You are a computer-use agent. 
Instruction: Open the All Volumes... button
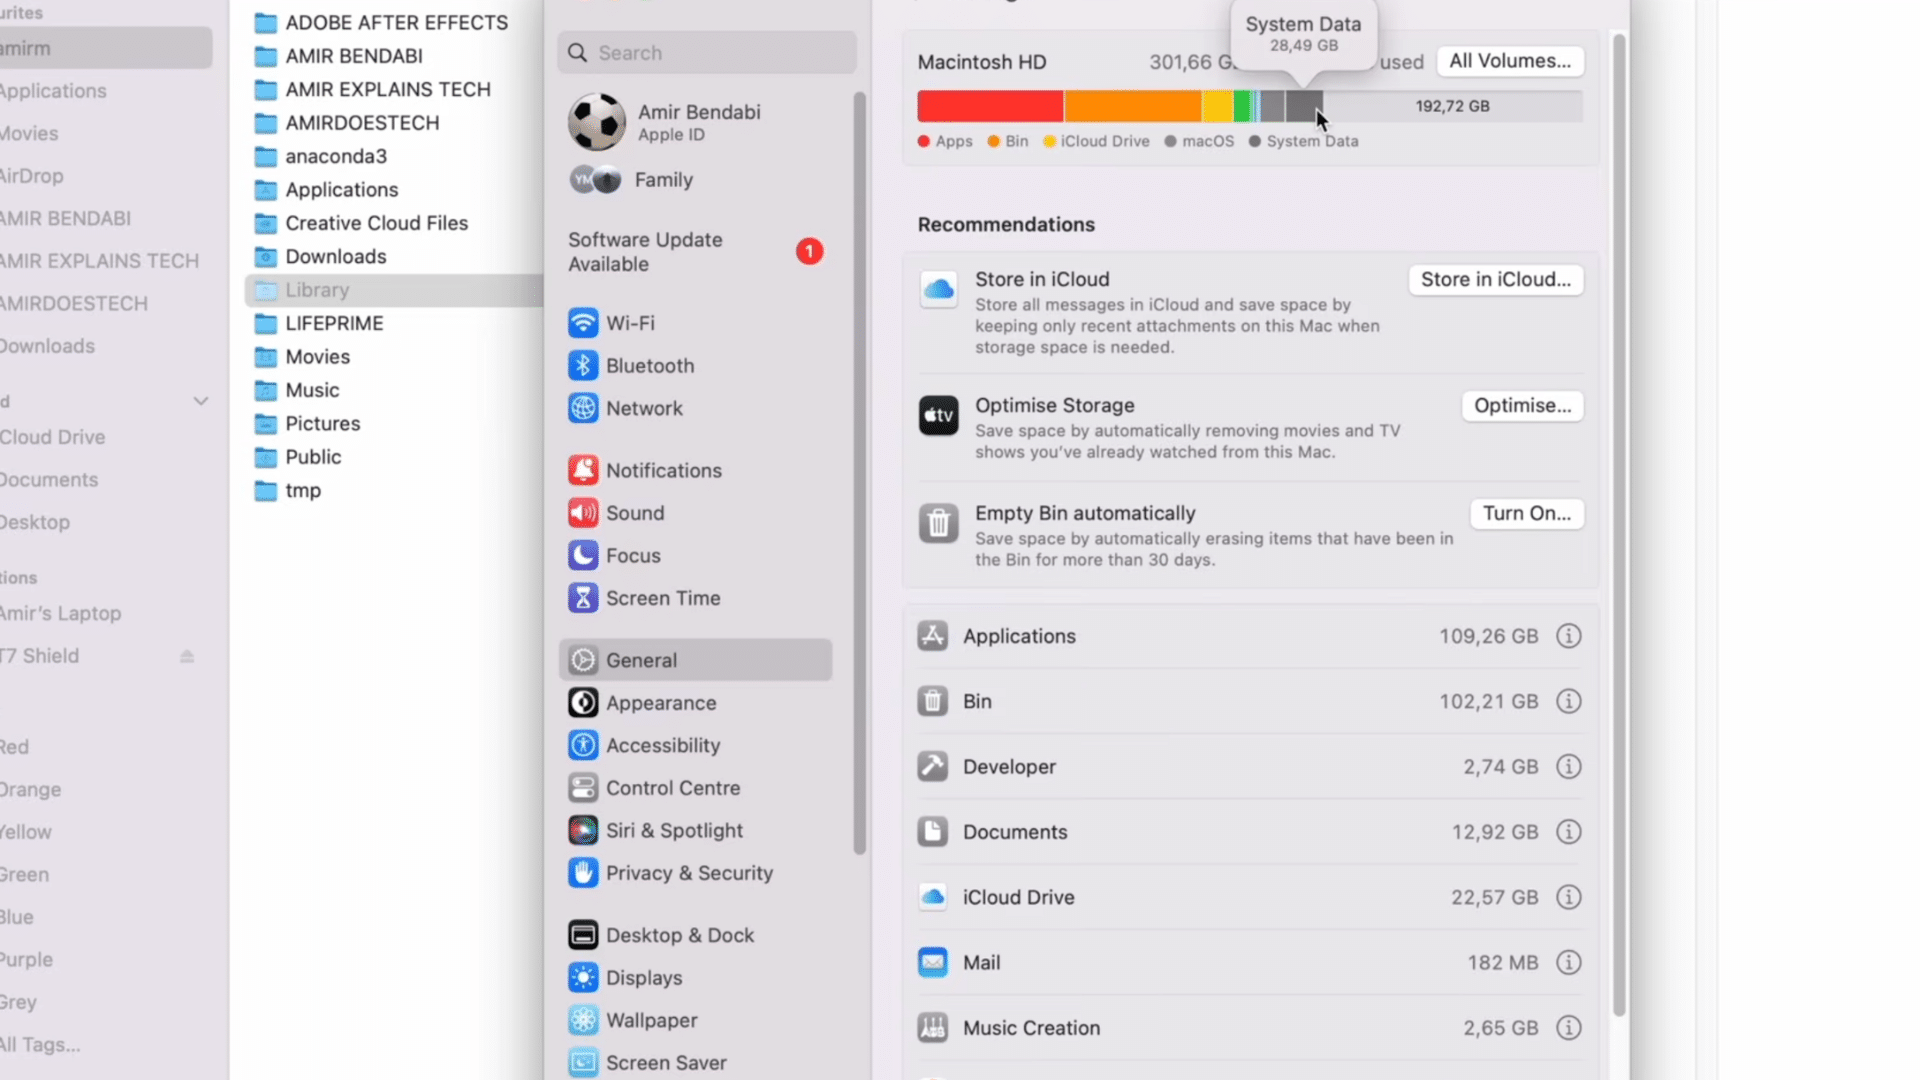pos(1510,61)
